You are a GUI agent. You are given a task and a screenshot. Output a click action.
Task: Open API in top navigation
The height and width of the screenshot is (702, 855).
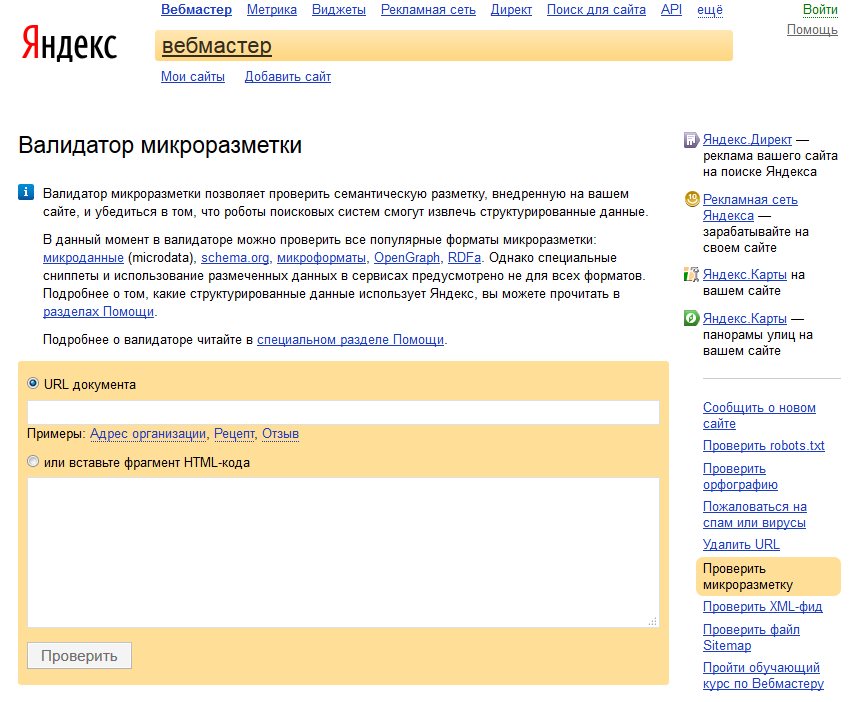[x=671, y=10]
